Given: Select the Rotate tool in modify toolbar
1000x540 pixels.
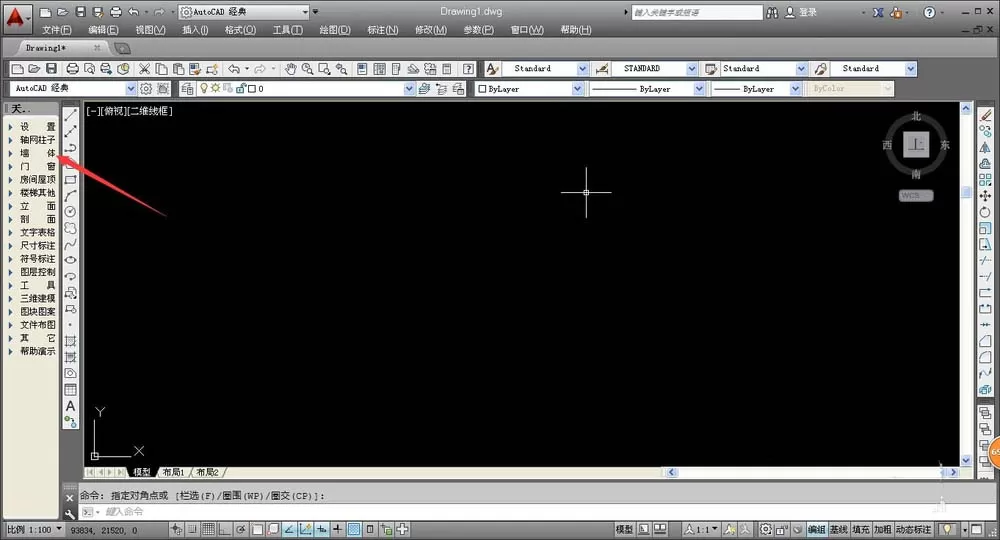Looking at the screenshot, I should point(985,212).
